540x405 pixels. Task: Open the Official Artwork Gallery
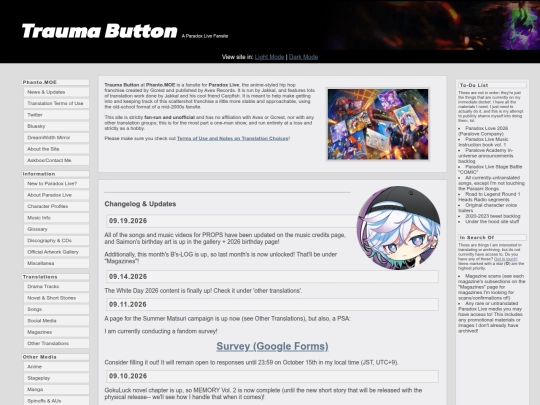(56, 252)
